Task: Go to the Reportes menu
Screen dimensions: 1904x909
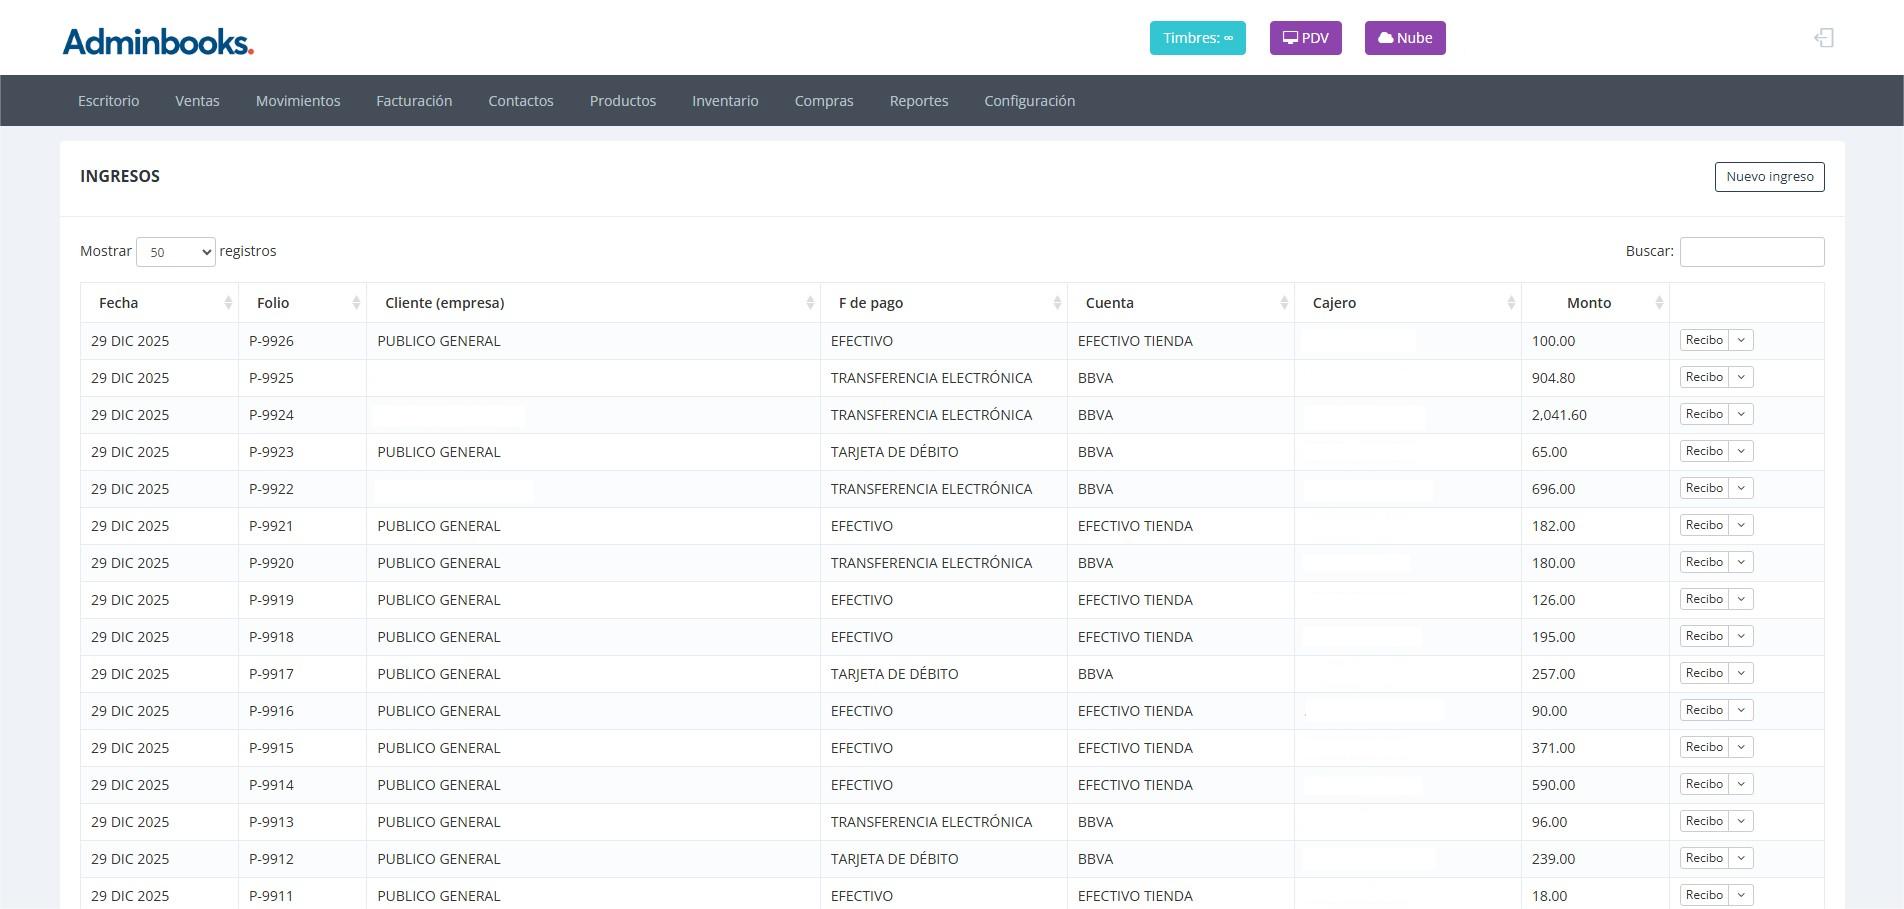Action: click(918, 101)
